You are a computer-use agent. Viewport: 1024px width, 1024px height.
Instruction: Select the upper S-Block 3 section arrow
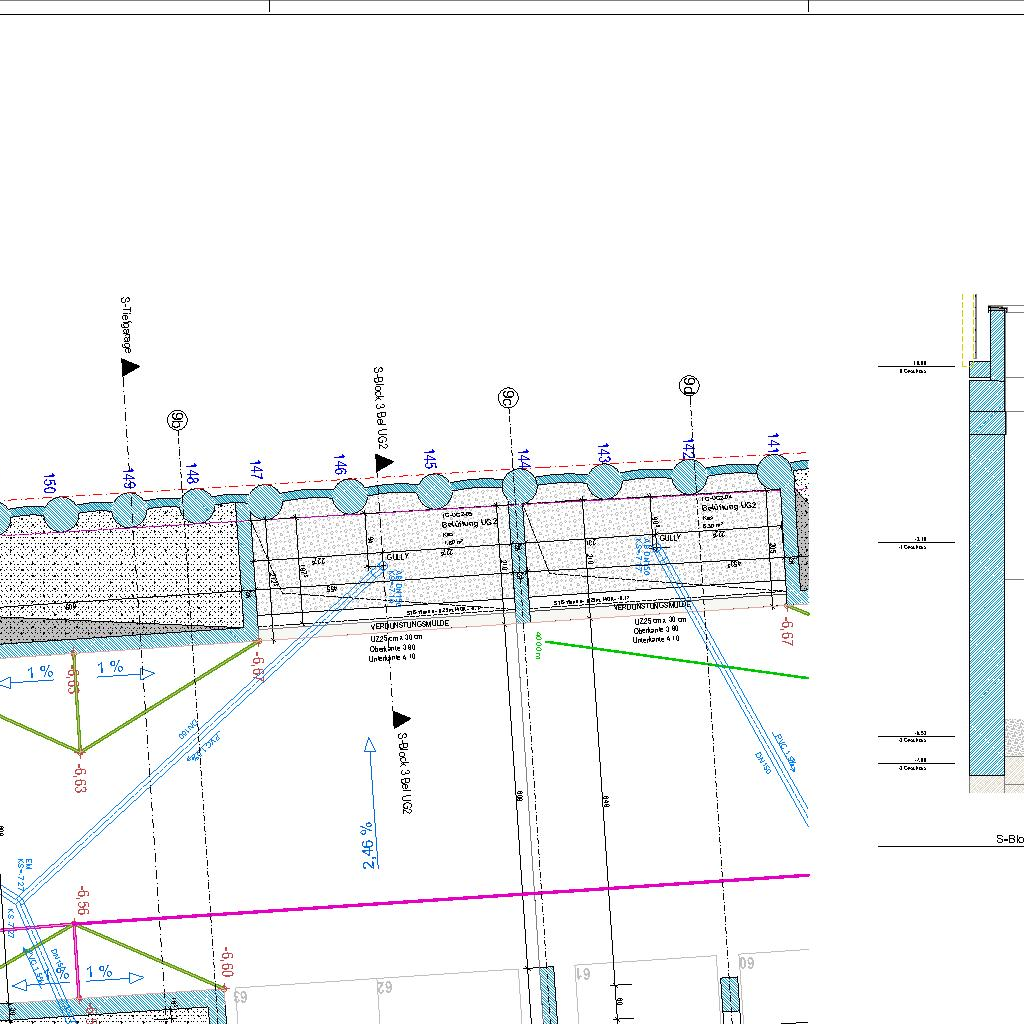pos(383,463)
